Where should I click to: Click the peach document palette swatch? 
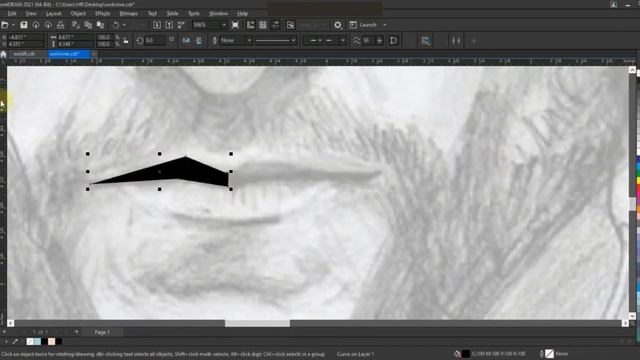tap(51, 341)
